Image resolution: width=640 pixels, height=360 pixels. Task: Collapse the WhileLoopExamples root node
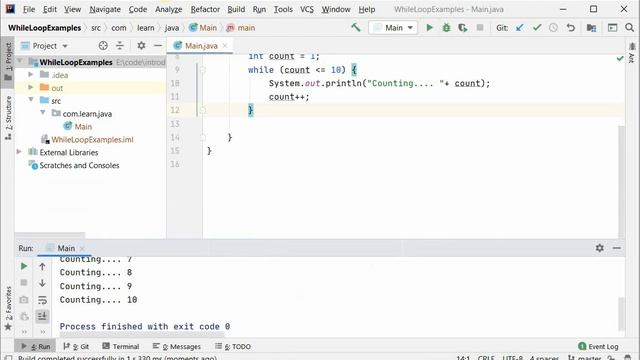click(x=19, y=62)
